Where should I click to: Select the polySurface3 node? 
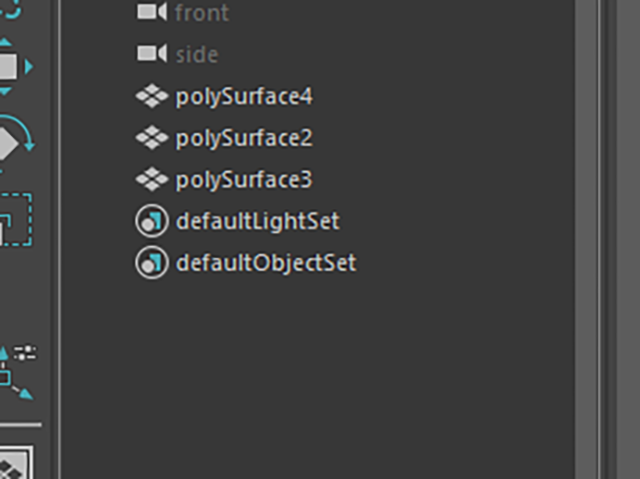click(x=244, y=179)
